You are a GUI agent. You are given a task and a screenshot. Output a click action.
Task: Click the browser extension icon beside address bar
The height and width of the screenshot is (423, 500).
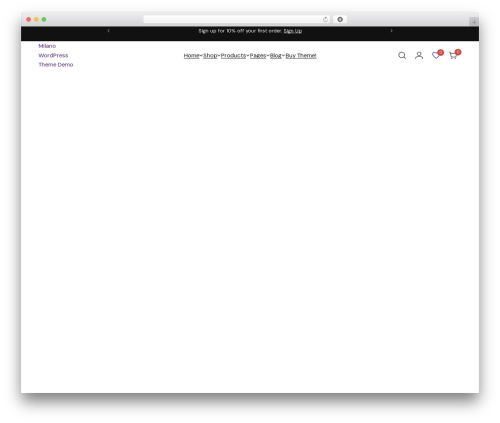pos(340,19)
